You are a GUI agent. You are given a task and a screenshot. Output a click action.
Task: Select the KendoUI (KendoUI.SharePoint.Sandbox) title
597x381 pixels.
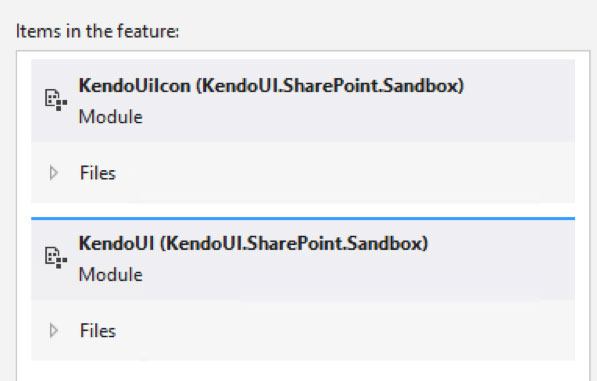pos(253,243)
